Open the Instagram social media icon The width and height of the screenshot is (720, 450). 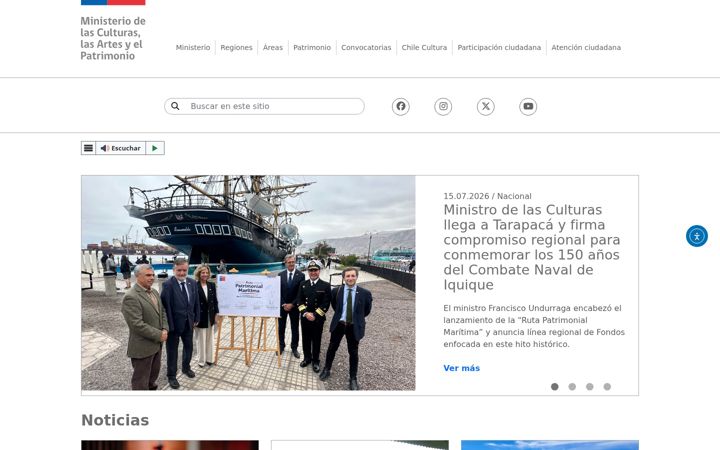443,107
